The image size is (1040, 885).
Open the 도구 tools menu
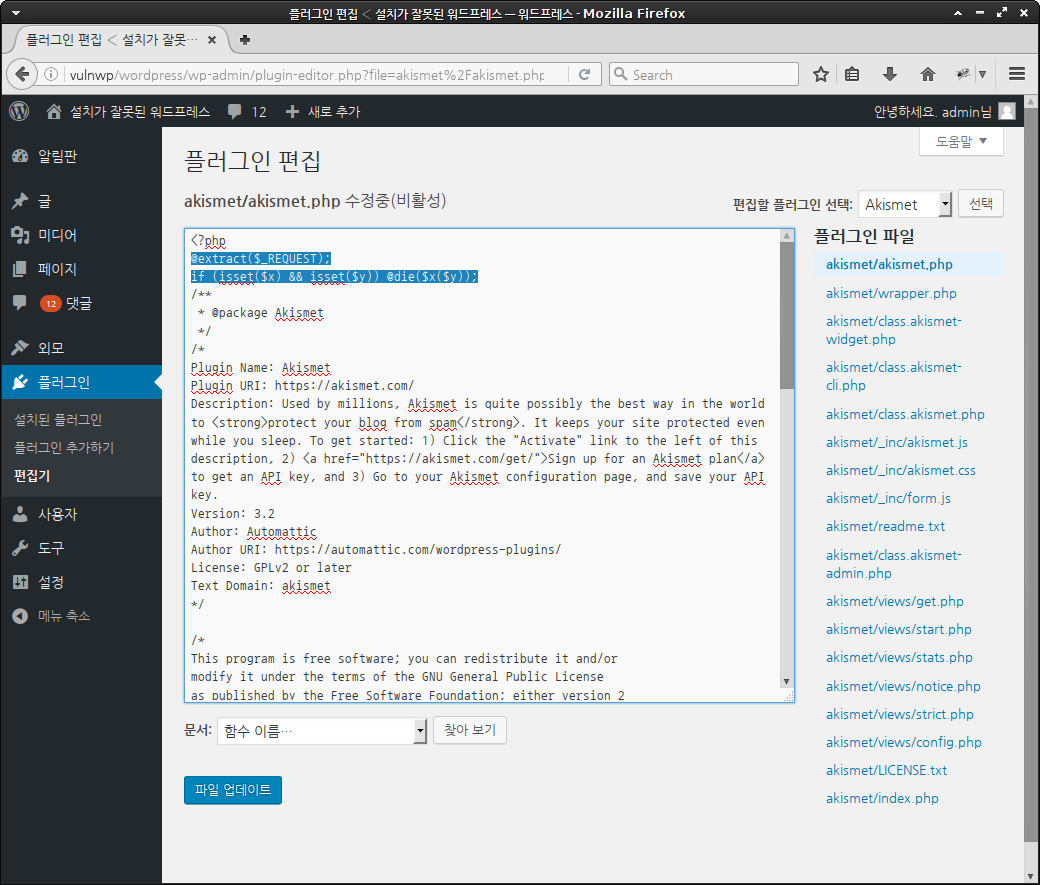(81, 548)
